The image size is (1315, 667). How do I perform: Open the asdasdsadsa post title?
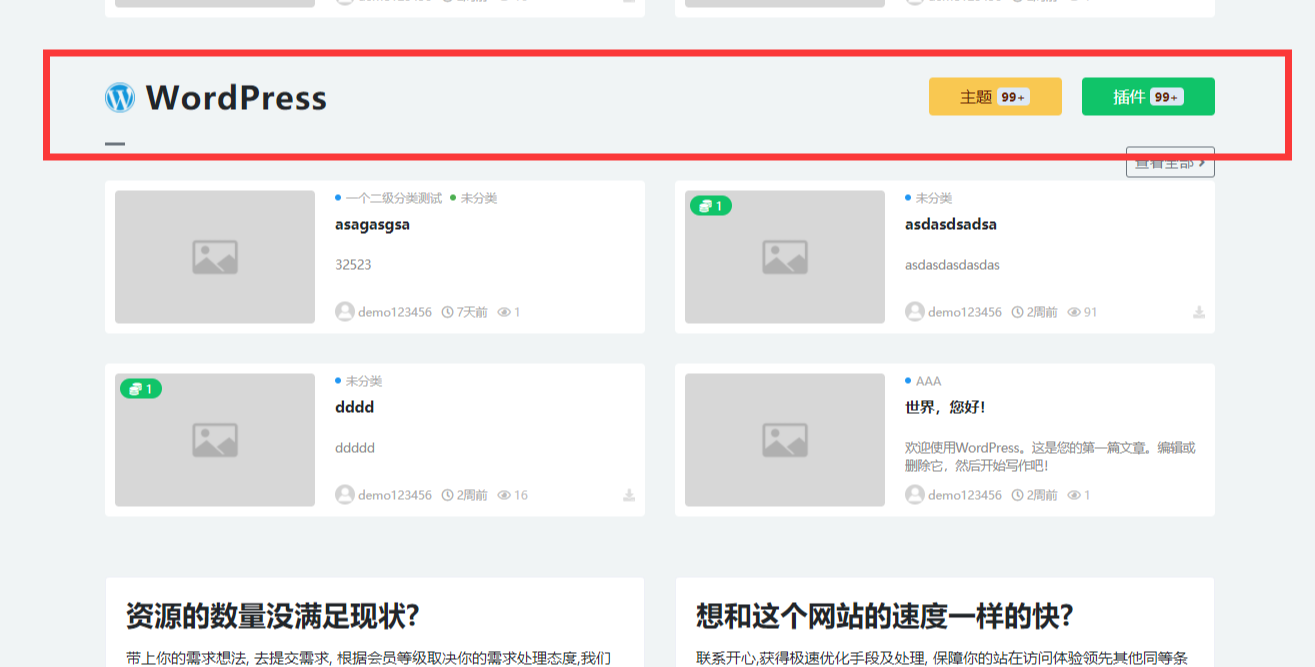[950, 225]
